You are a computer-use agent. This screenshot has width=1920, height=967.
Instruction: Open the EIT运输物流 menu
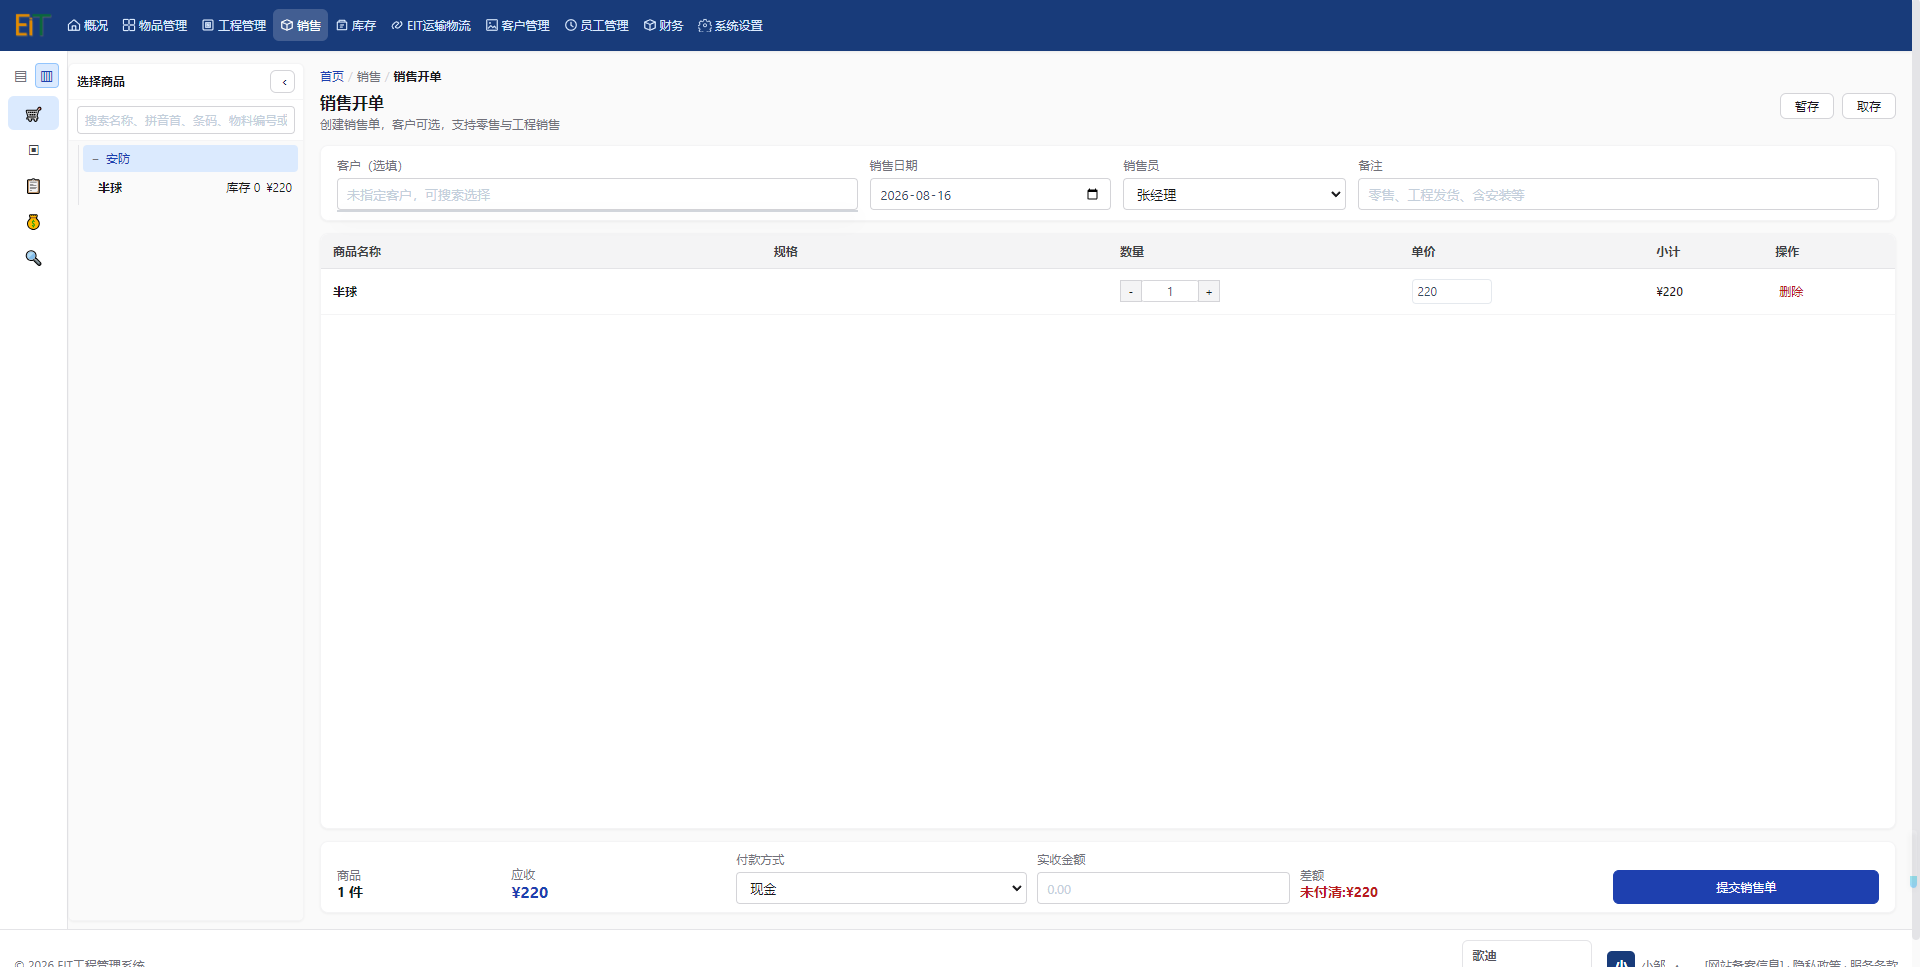pos(431,25)
